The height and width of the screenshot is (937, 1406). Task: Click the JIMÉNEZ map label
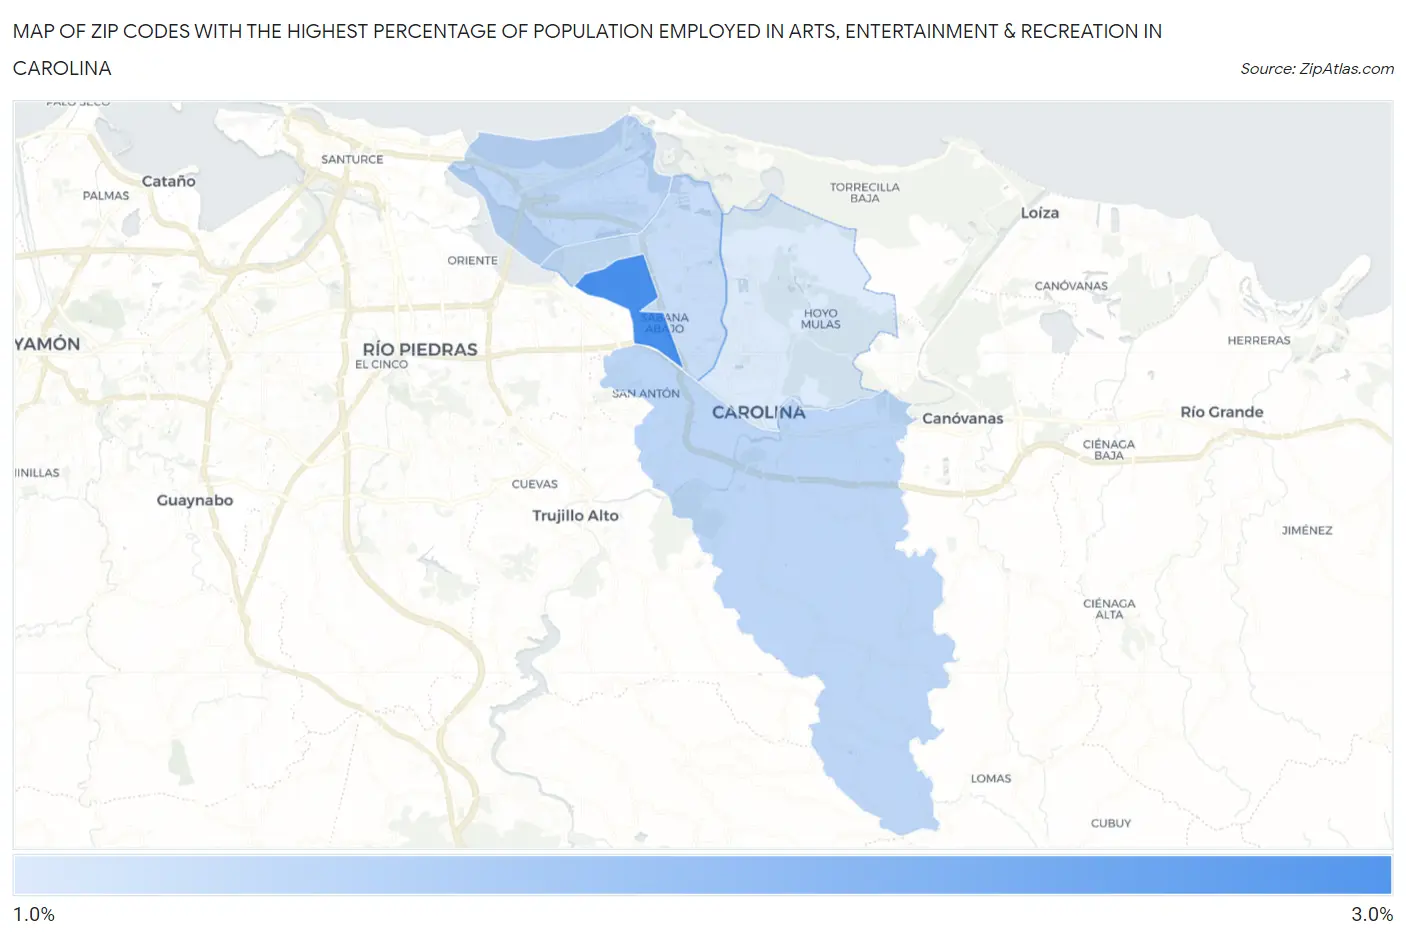[x=1307, y=531]
